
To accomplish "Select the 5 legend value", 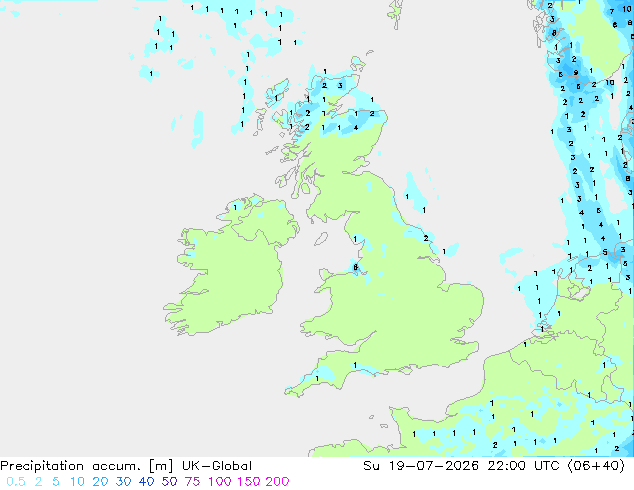I will tap(56, 482).
